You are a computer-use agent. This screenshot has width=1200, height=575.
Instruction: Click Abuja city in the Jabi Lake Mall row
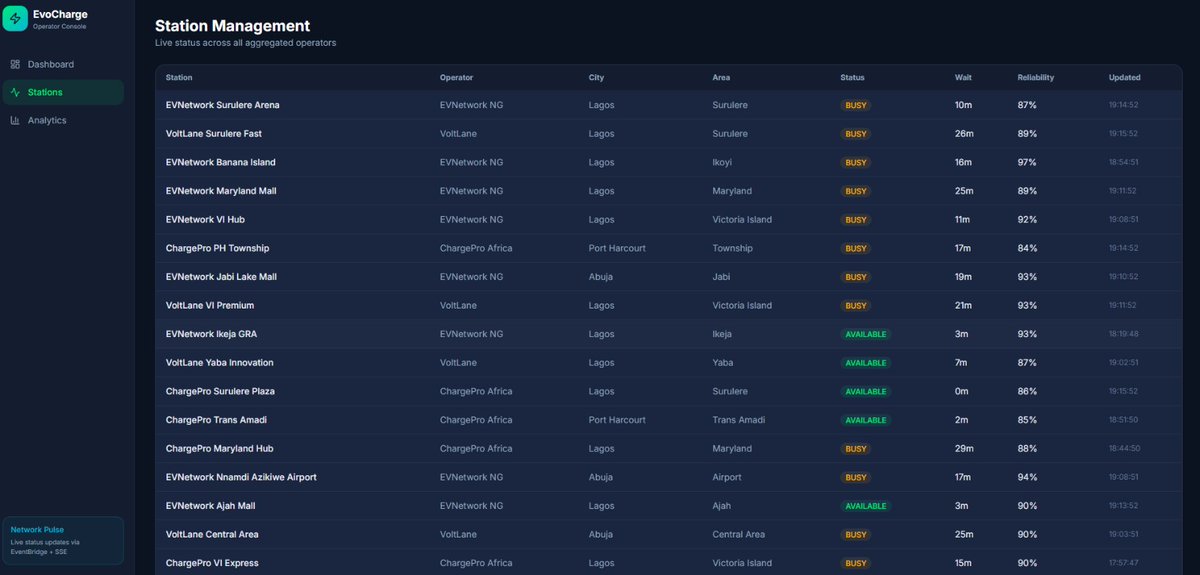(600, 277)
